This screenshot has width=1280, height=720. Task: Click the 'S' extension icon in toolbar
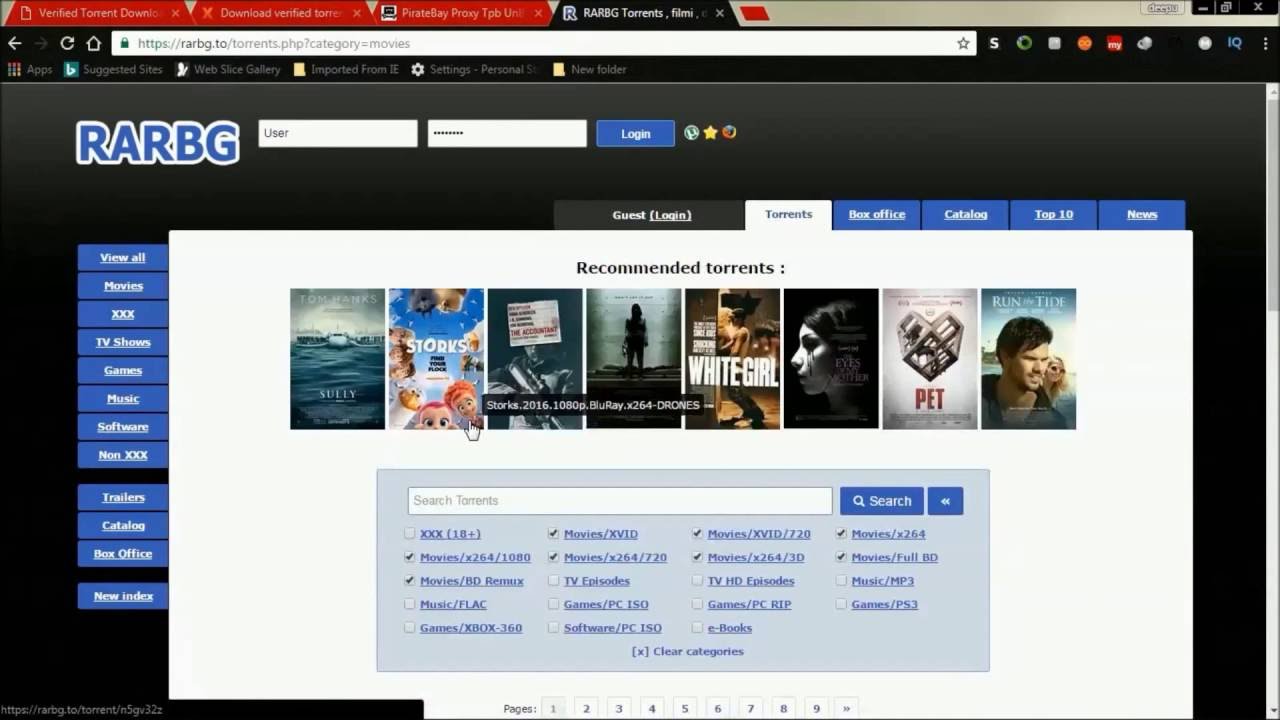(x=994, y=43)
